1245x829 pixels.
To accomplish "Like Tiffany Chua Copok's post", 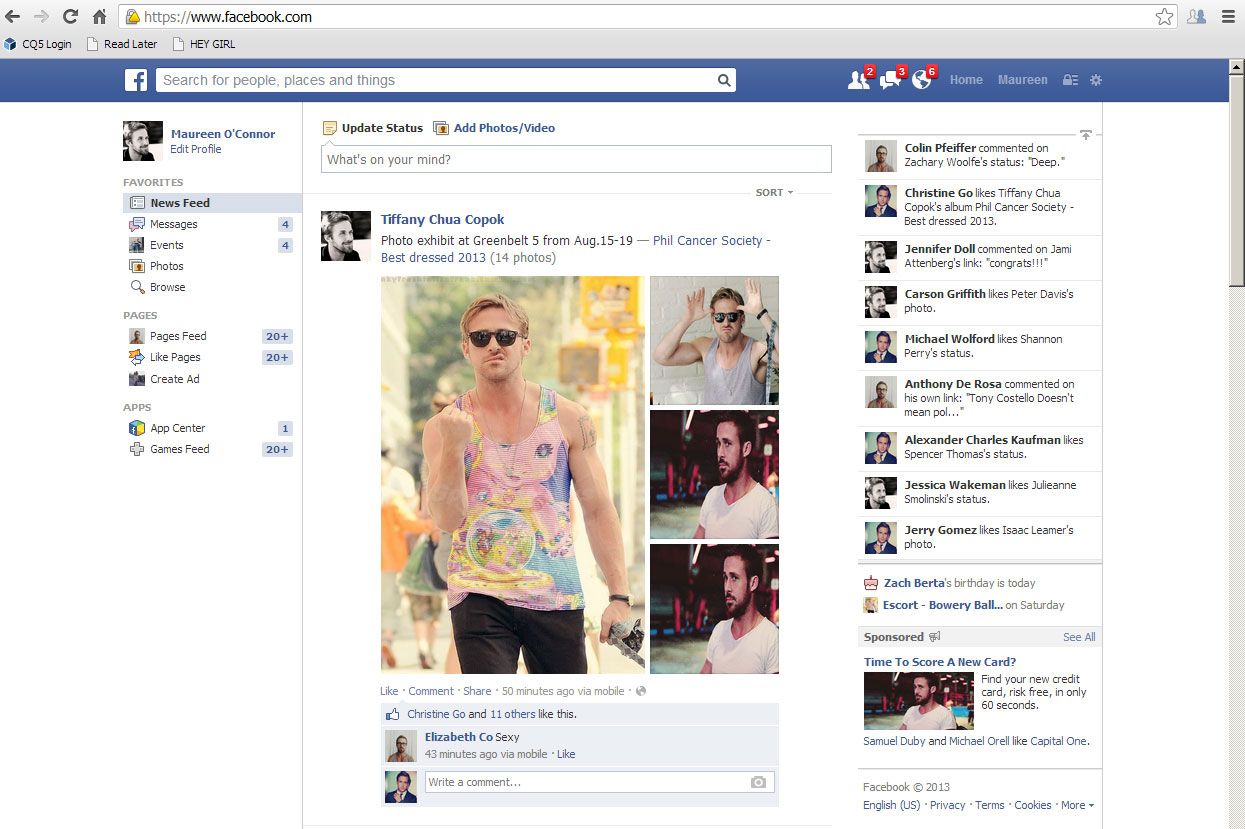I will (389, 691).
